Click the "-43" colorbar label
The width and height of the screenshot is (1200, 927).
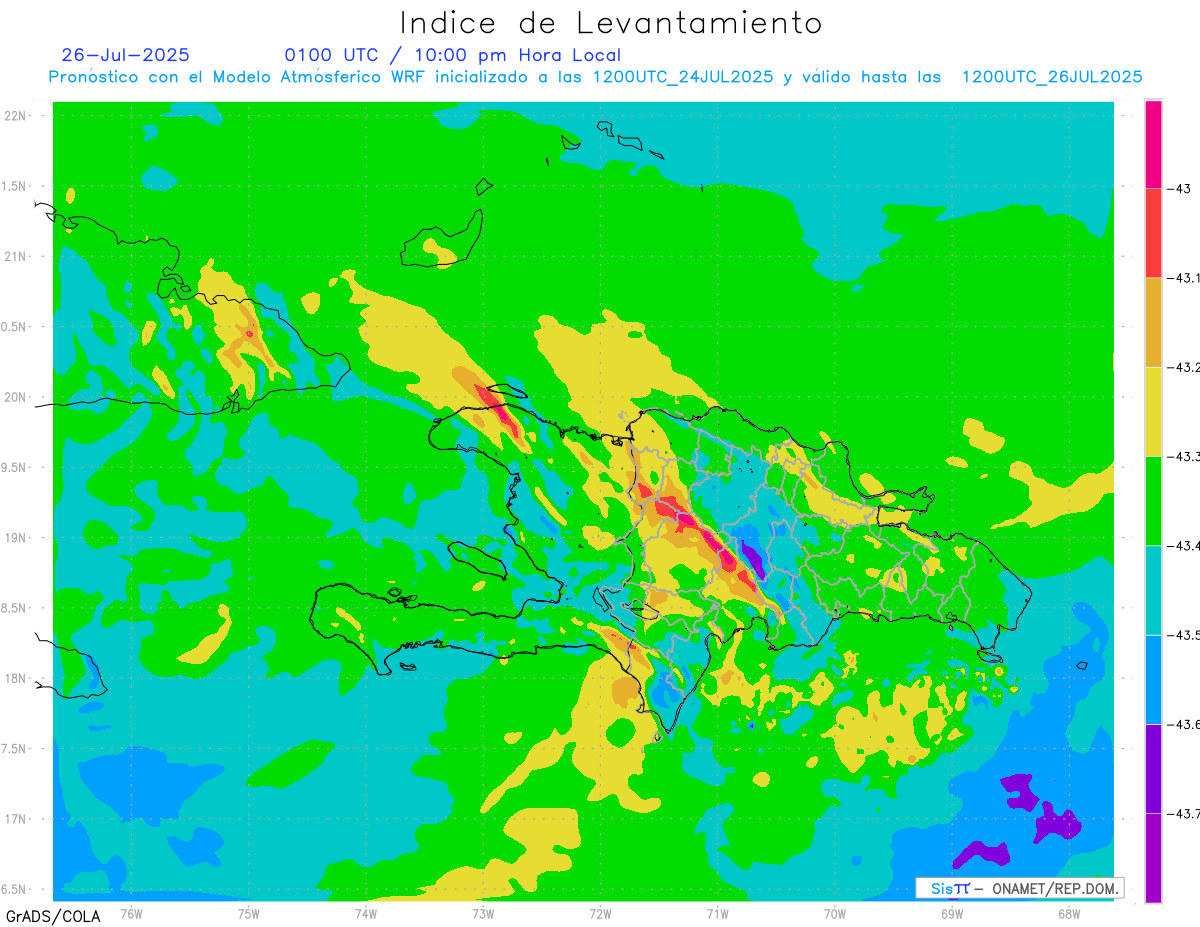(x=1178, y=188)
